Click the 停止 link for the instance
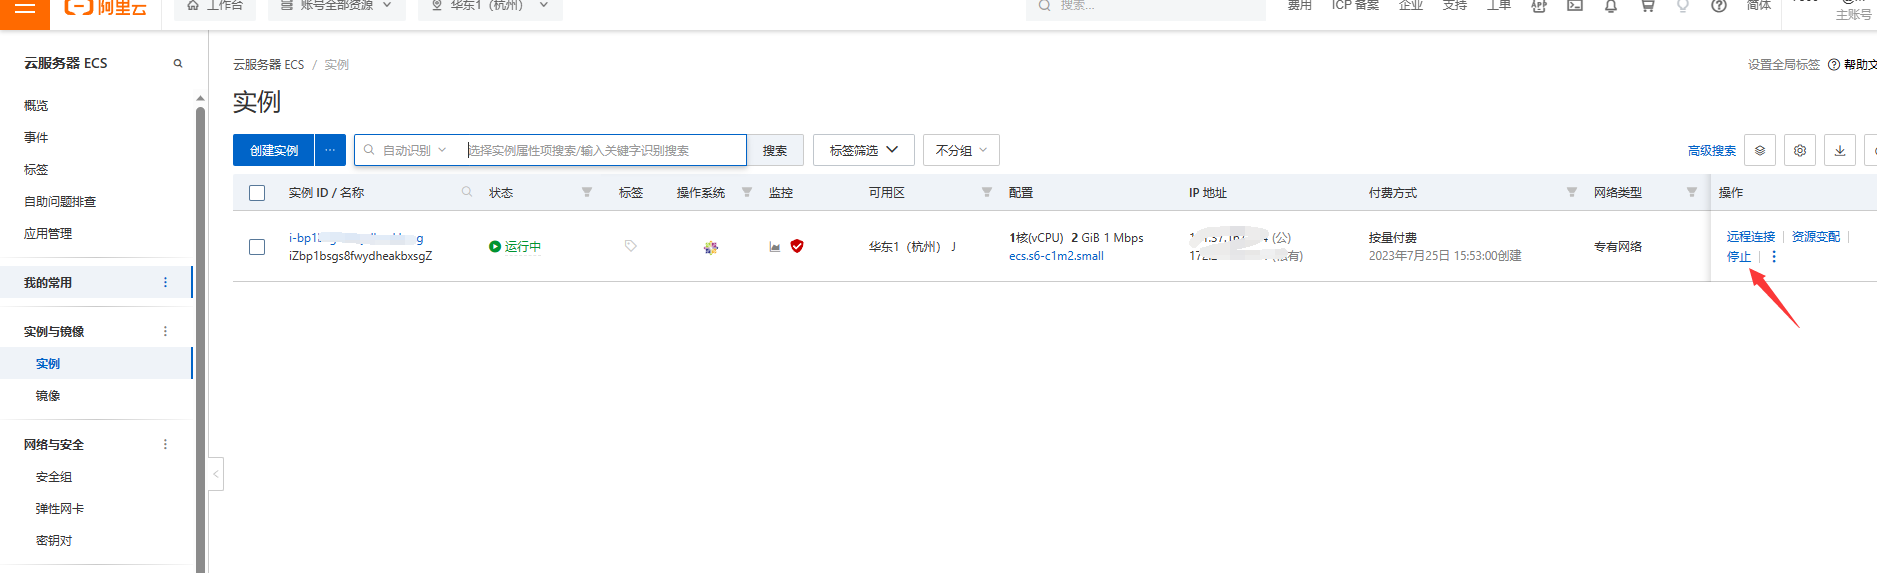Viewport: 1877px width, 573px height. 1739,257
